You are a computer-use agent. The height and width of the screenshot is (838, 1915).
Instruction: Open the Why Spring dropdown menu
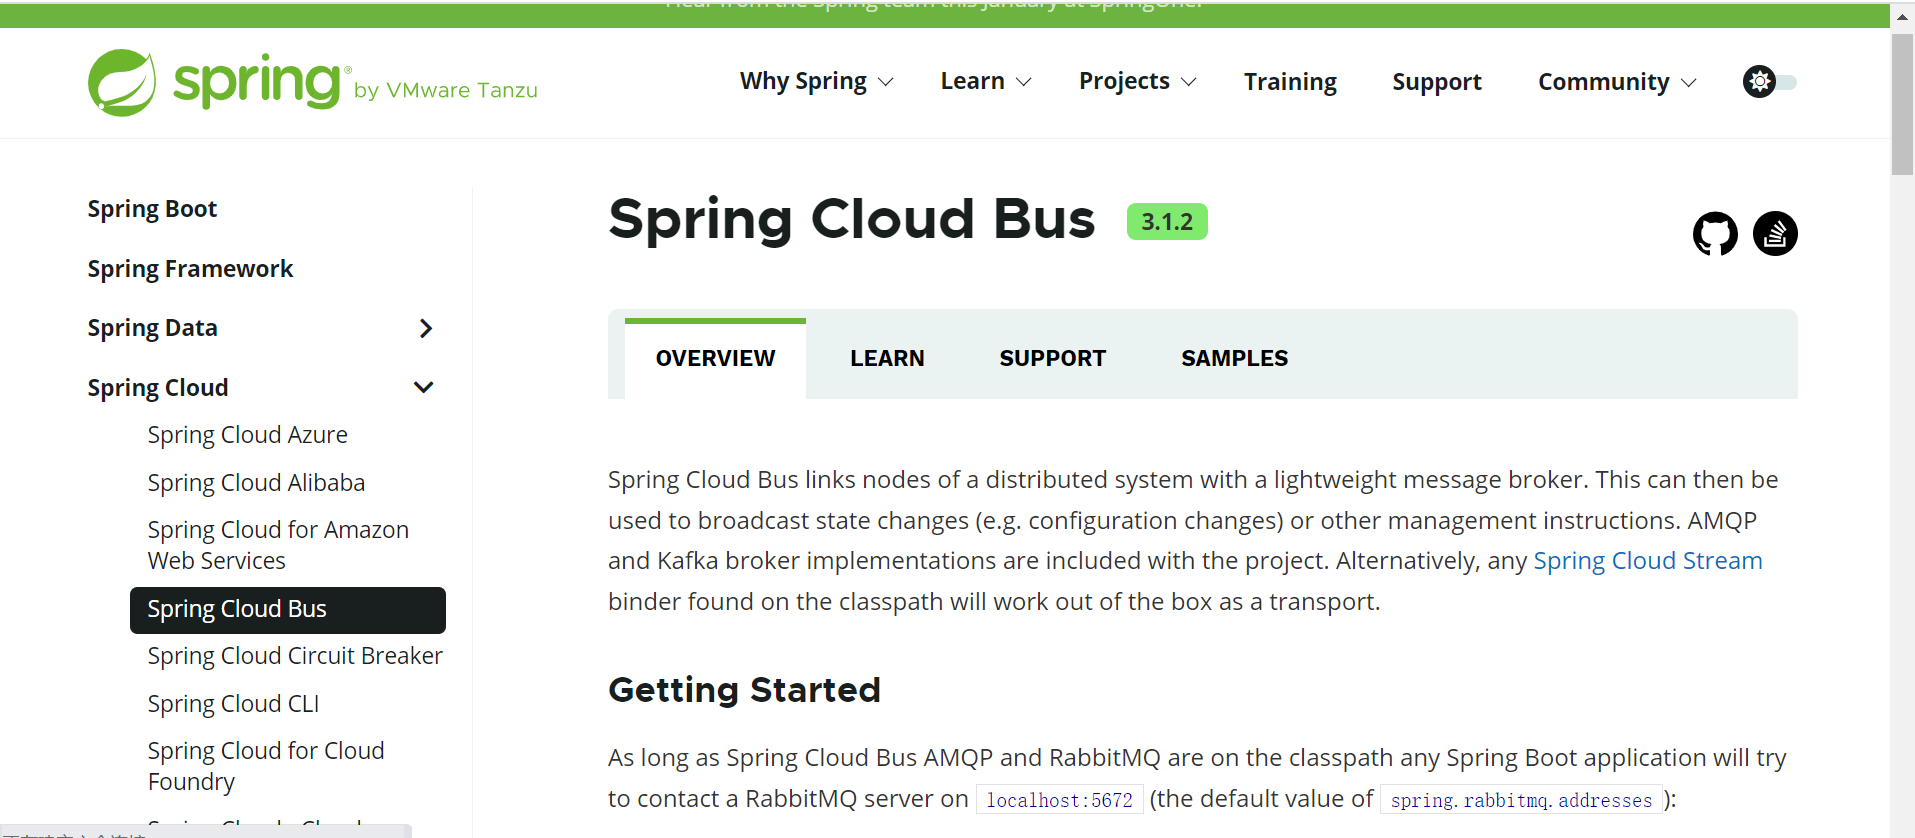tap(816, 82)
